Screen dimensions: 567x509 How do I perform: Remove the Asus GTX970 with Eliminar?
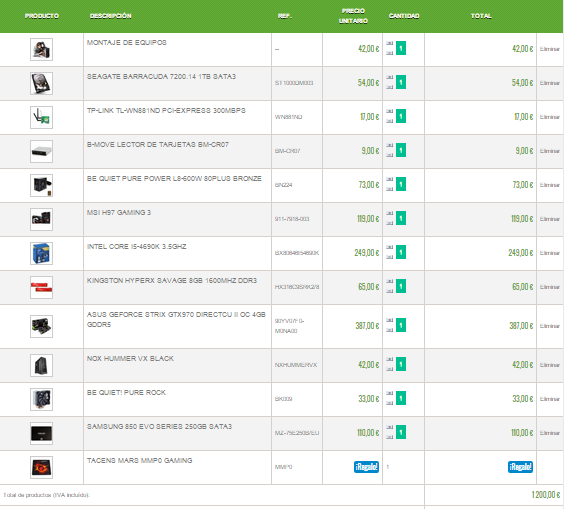[550, 326]
